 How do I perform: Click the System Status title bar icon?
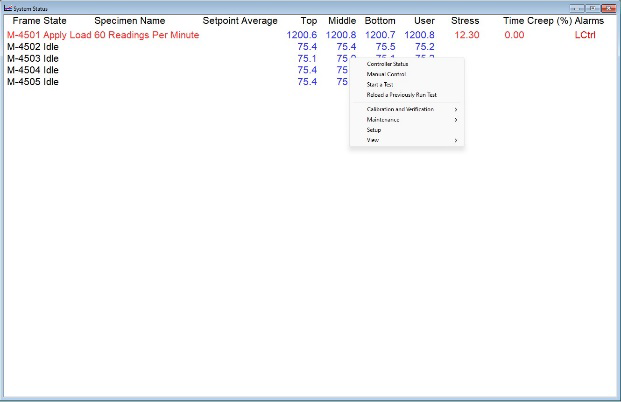coord(8,8)
